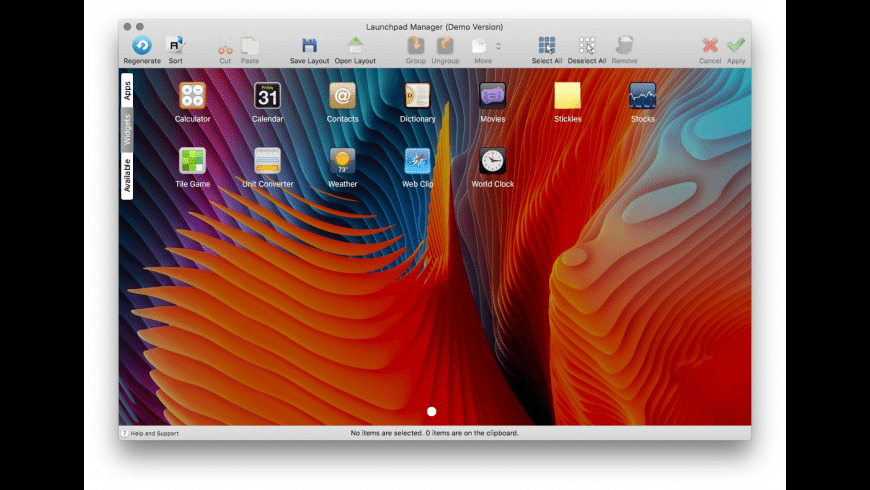Viewport: 870px width, 490px height.
Task: Select the Calculator widget icon
Action: [192, 96]
